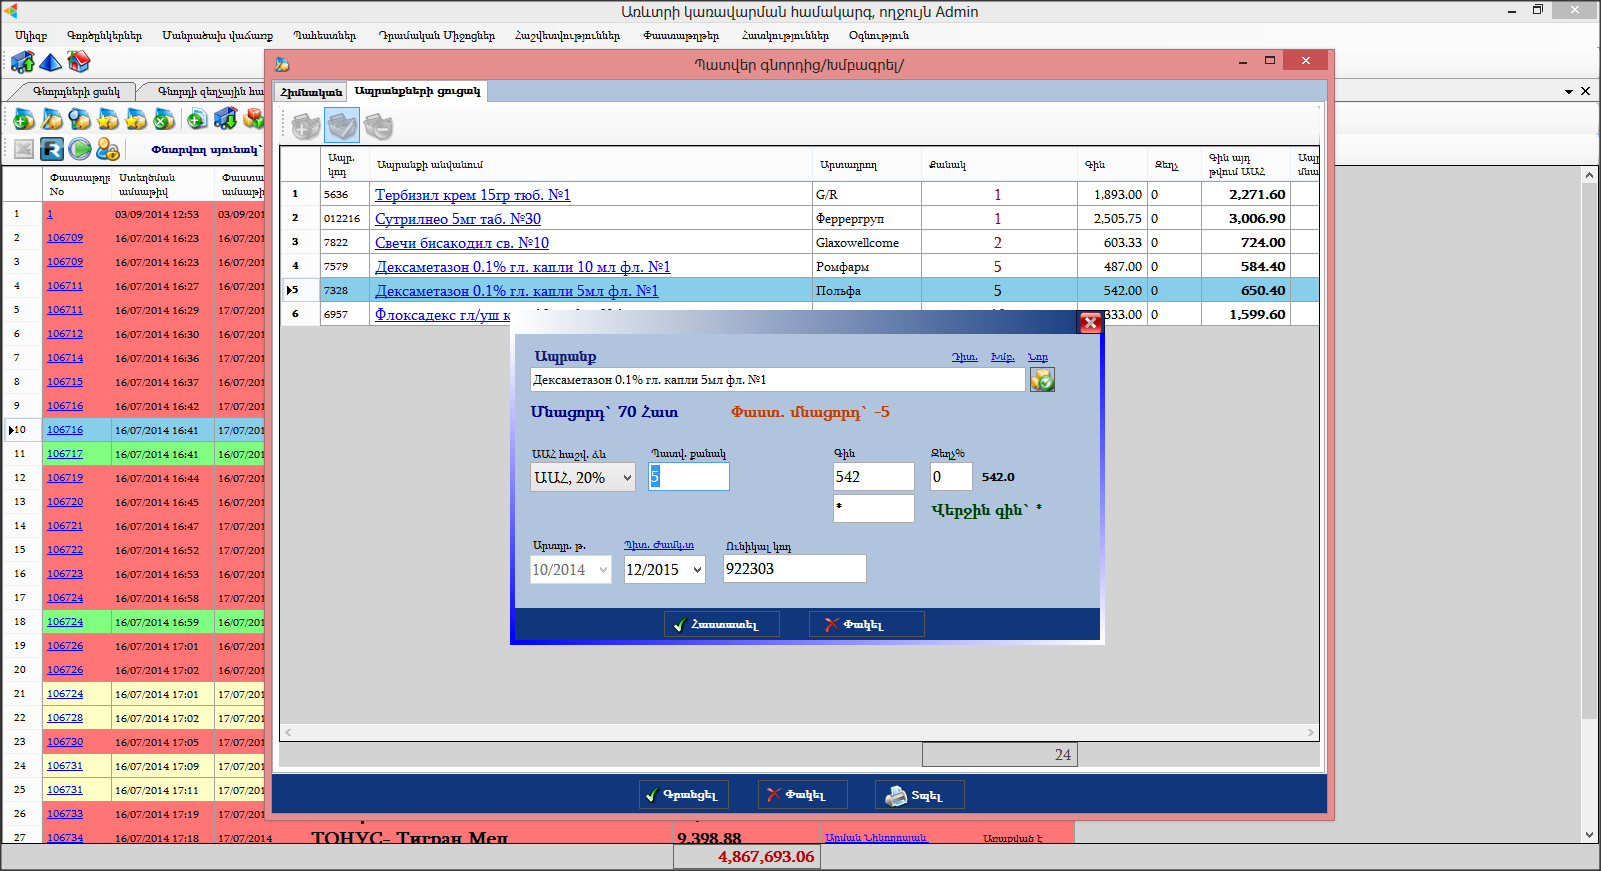Open the Свечи бисакодил св. №10 link
The height and width of the screenshot is (871, 1601).
[462, 243]
